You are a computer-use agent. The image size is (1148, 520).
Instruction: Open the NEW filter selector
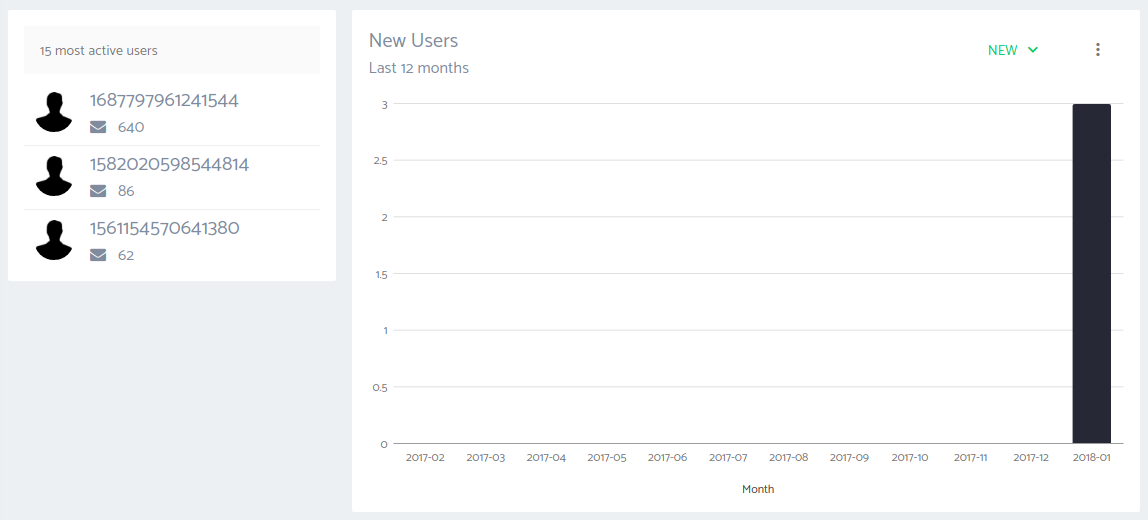pos(1003,50)
